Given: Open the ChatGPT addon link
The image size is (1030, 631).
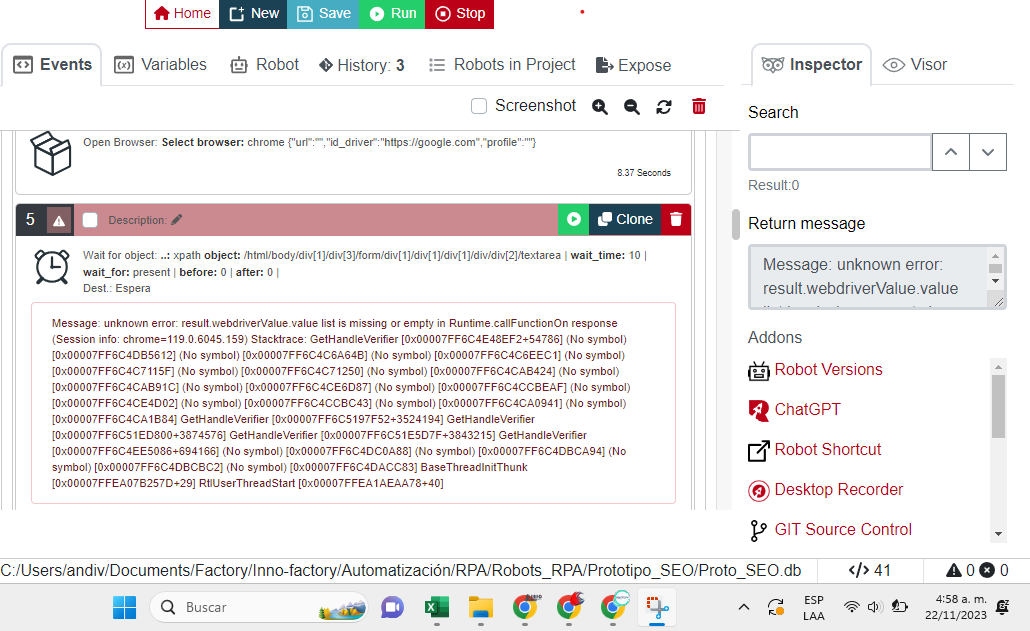Looking at the screenshot, I should pyautogui.click(x=807, y=409).
